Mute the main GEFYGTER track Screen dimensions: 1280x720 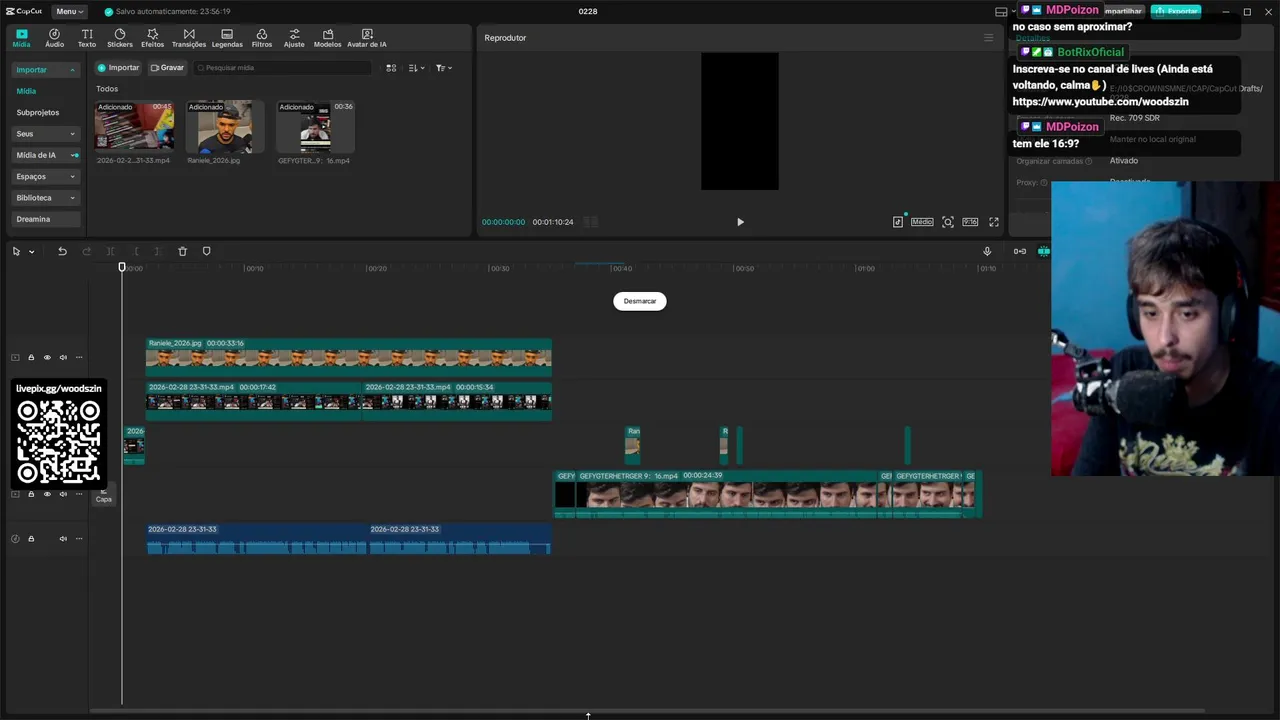63,494
